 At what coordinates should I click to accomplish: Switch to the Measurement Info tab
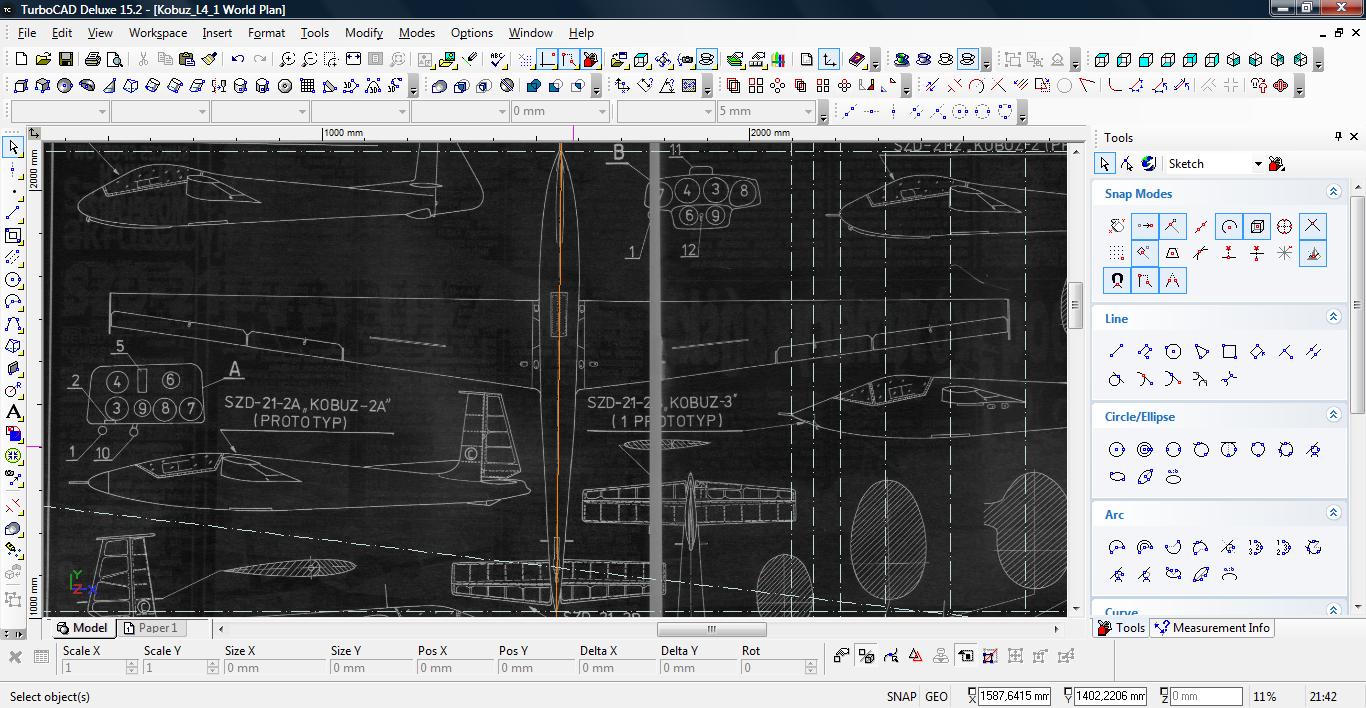click(x=1212, y=628)
